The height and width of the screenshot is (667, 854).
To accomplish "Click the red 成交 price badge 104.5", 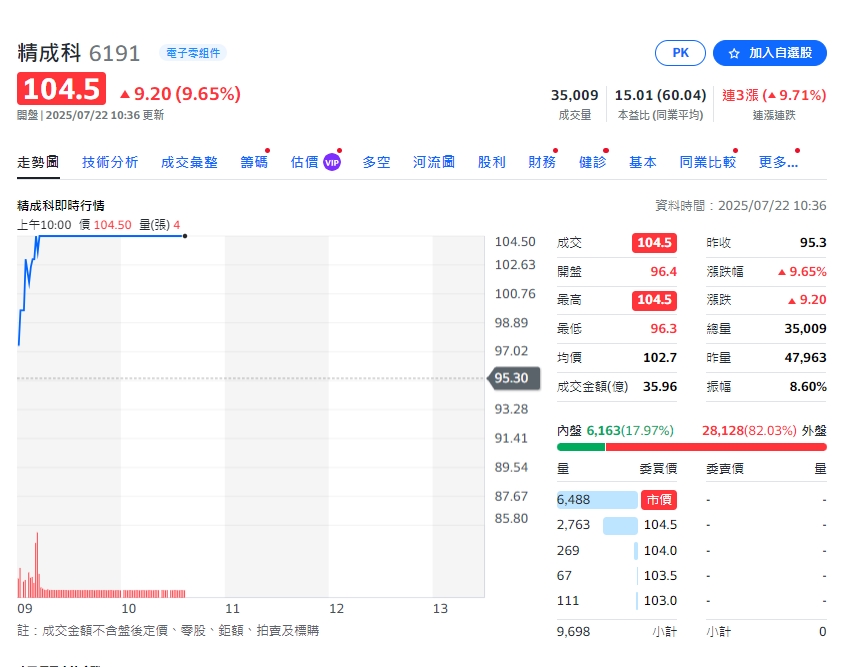I will (654, 242).
